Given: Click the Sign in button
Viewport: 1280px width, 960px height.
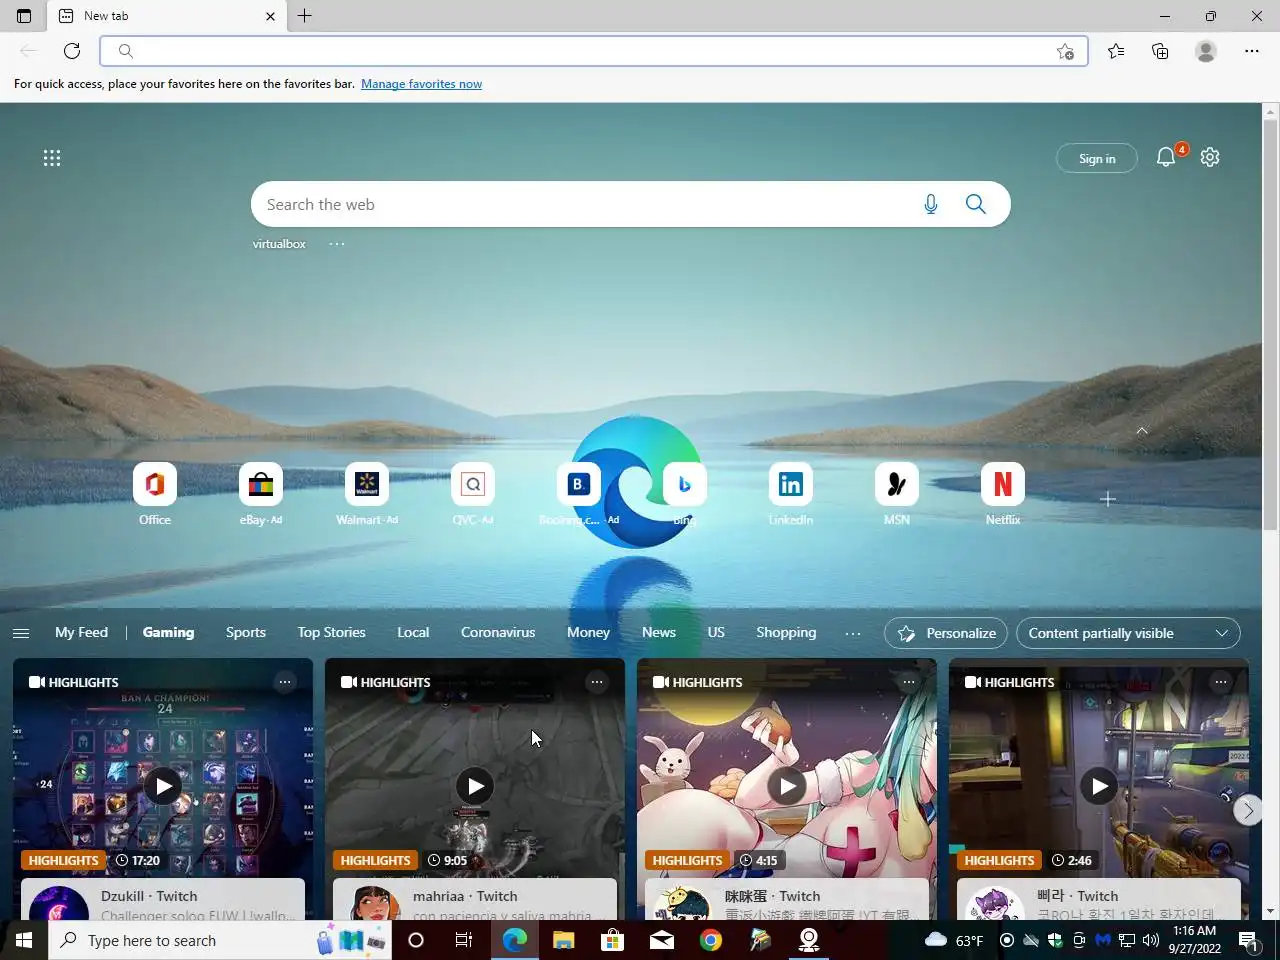Looking at the screenshot, I should 1097,158.
